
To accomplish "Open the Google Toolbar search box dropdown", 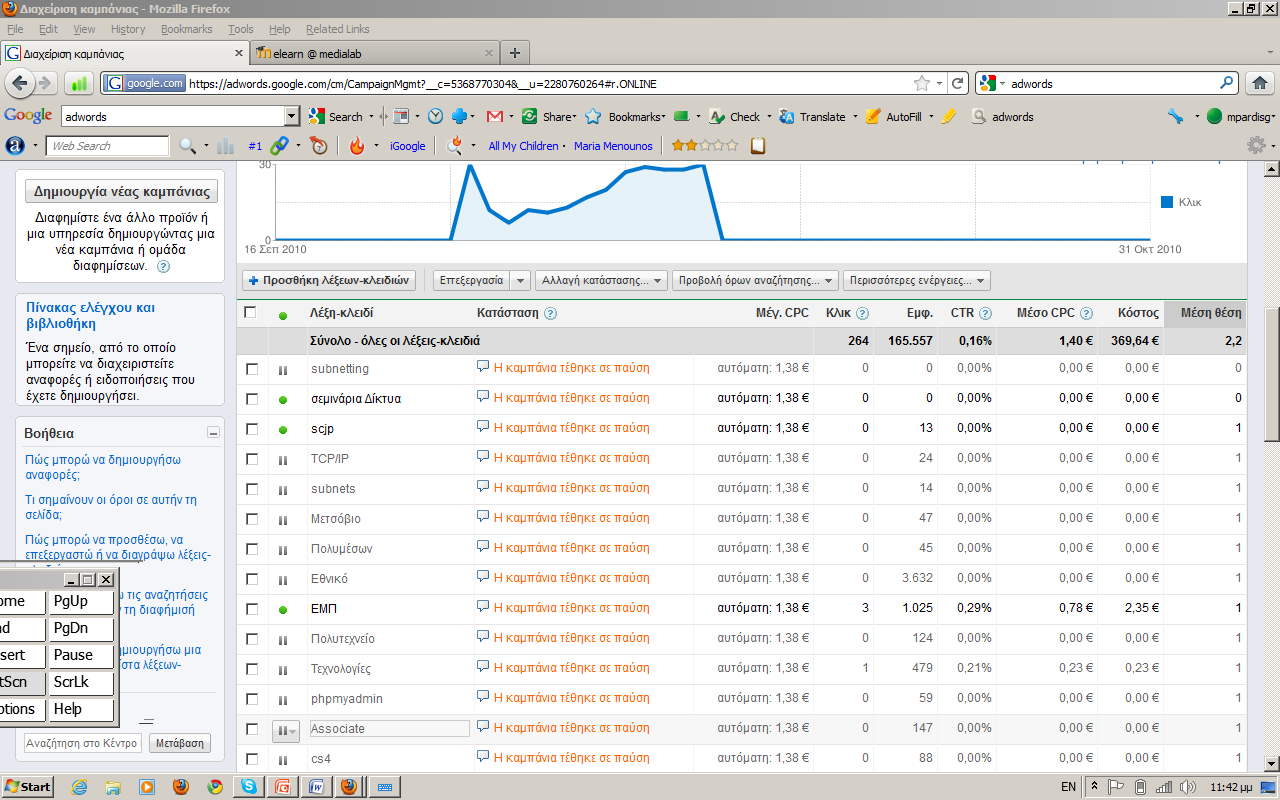I will click(291, 116).
